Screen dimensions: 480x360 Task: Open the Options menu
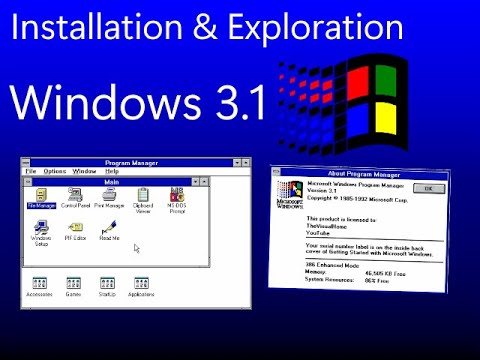55,171
